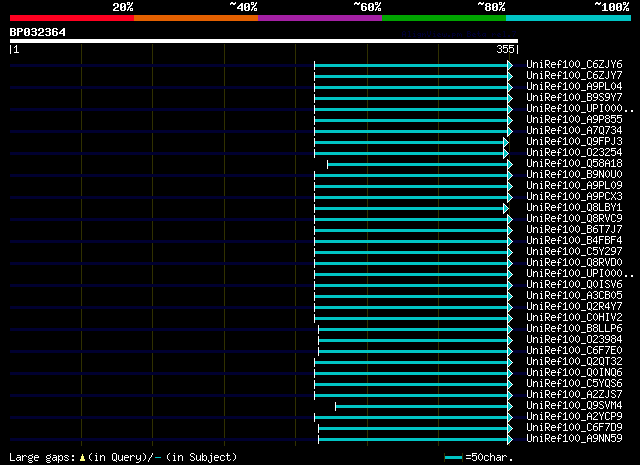Select the UniRef100_B4FBF4 label

point(574,241)
